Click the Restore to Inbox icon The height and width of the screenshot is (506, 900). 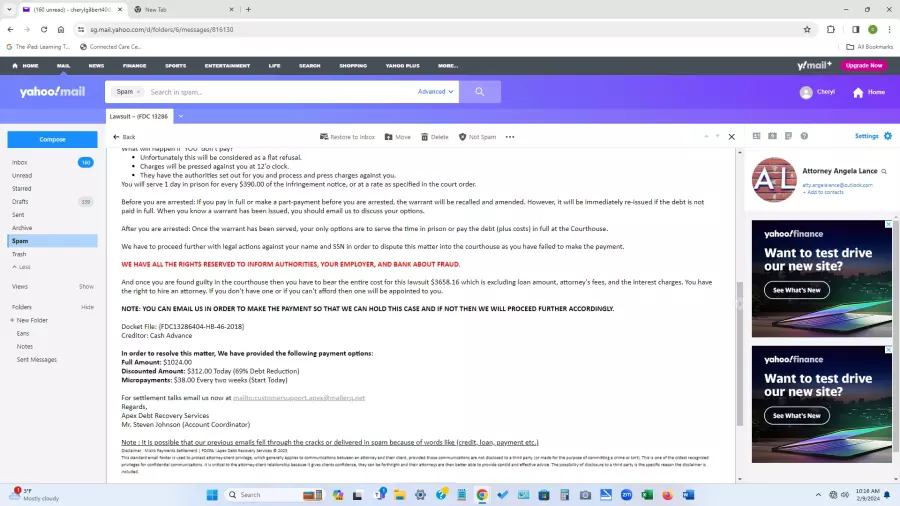[324, 137]
